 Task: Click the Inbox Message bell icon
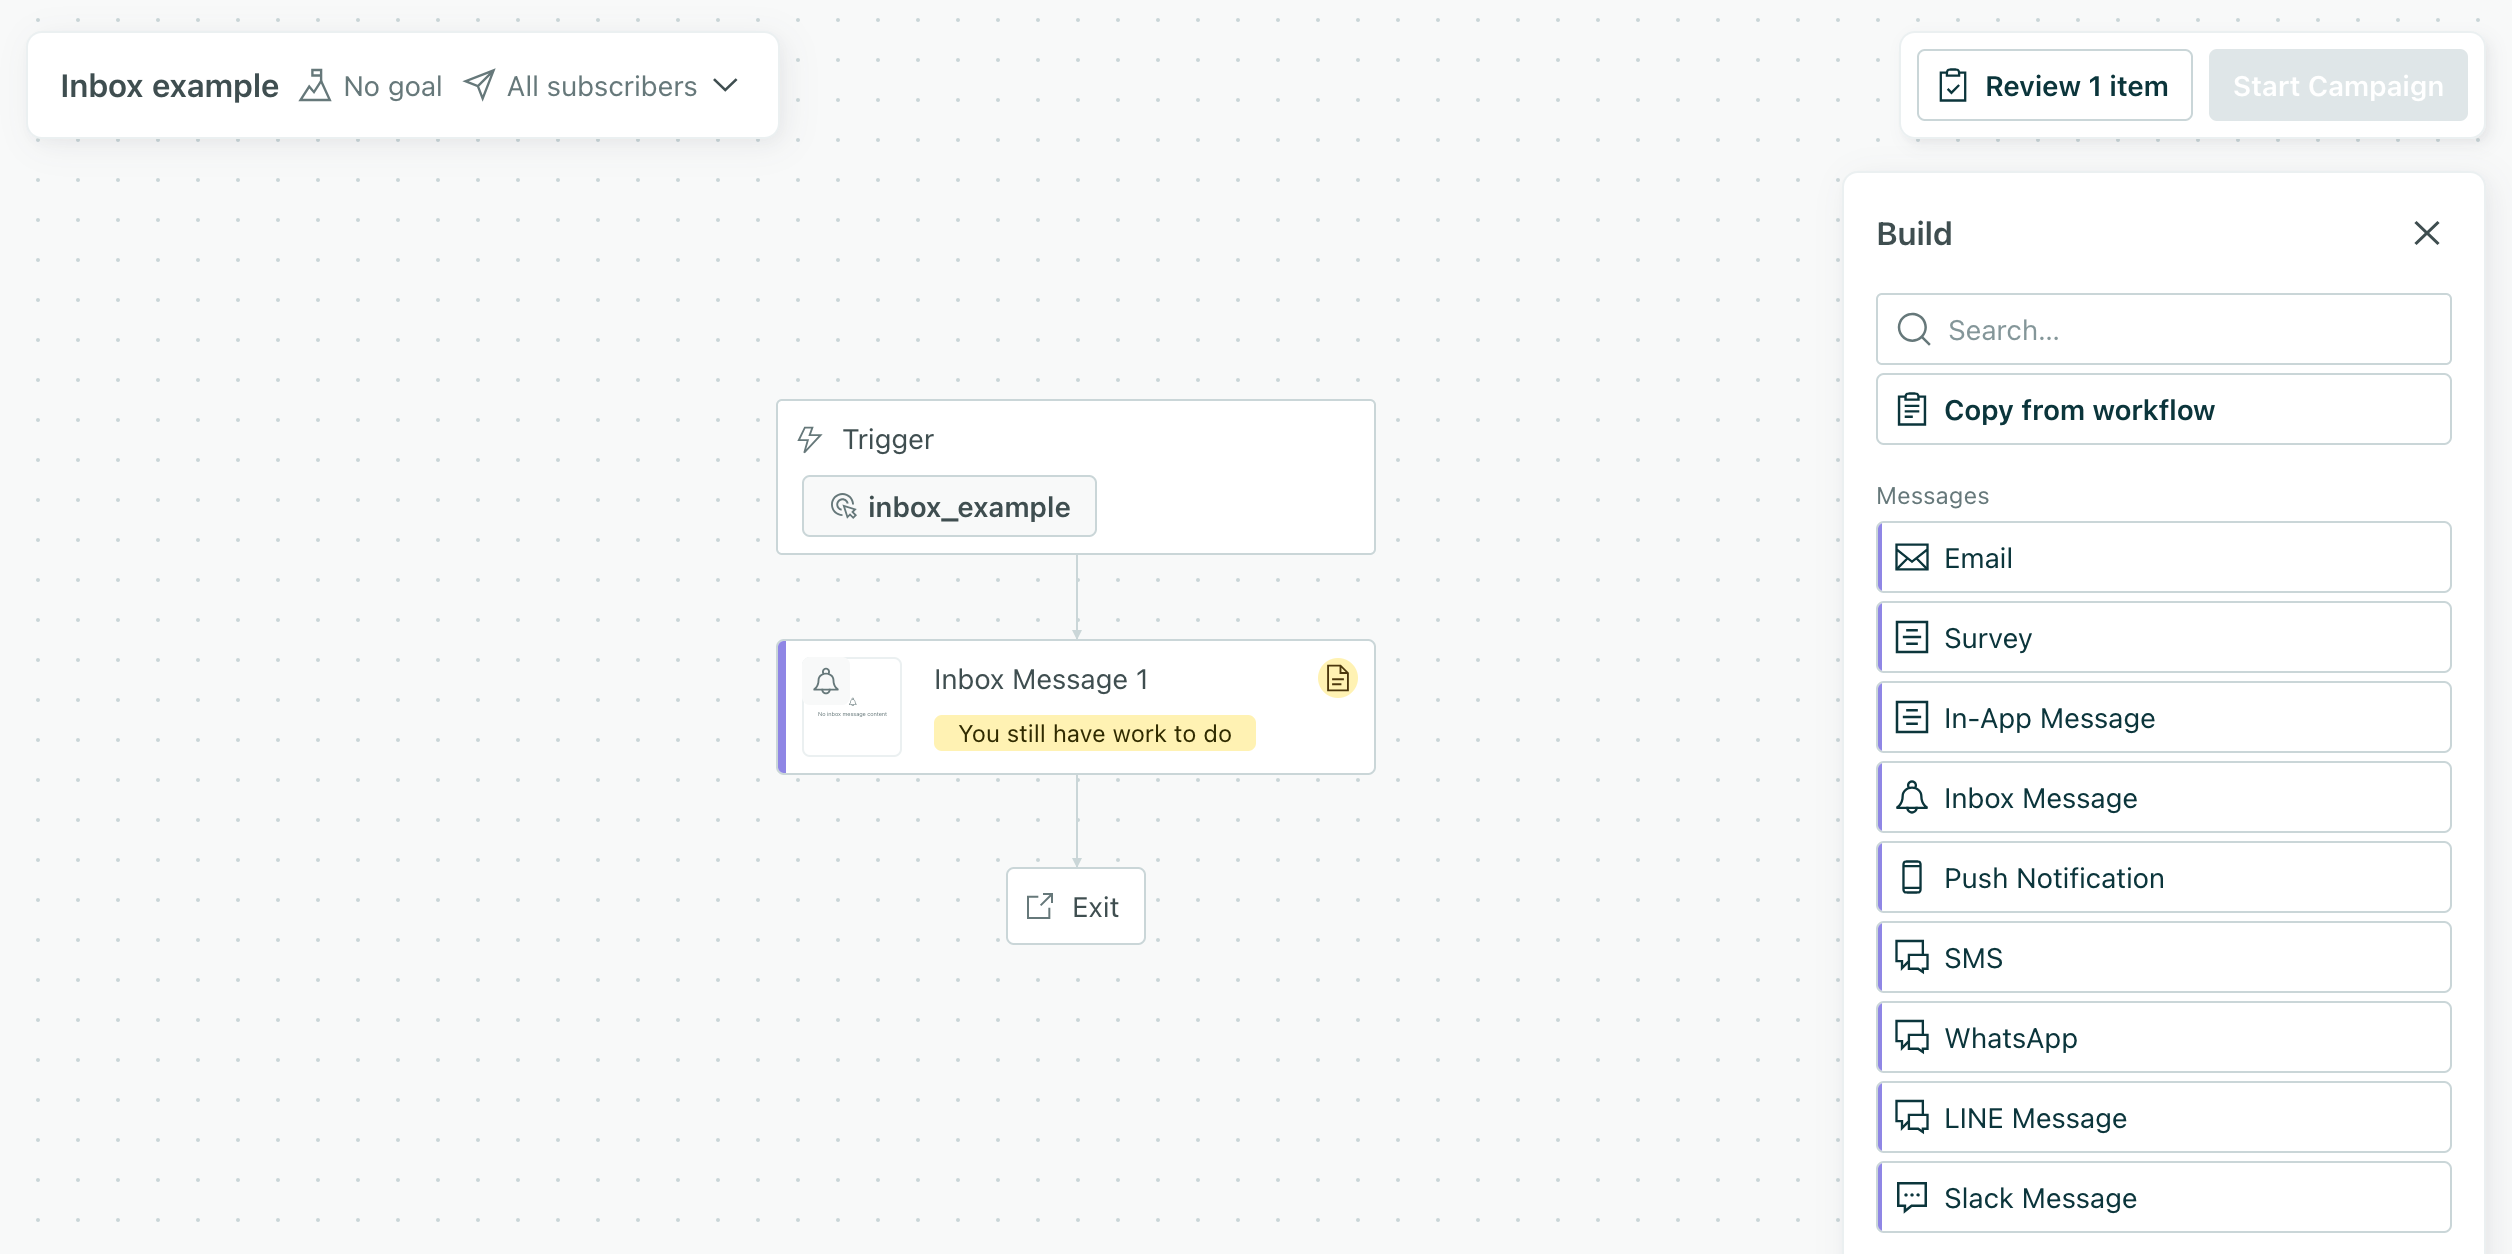pos(1912,797)
